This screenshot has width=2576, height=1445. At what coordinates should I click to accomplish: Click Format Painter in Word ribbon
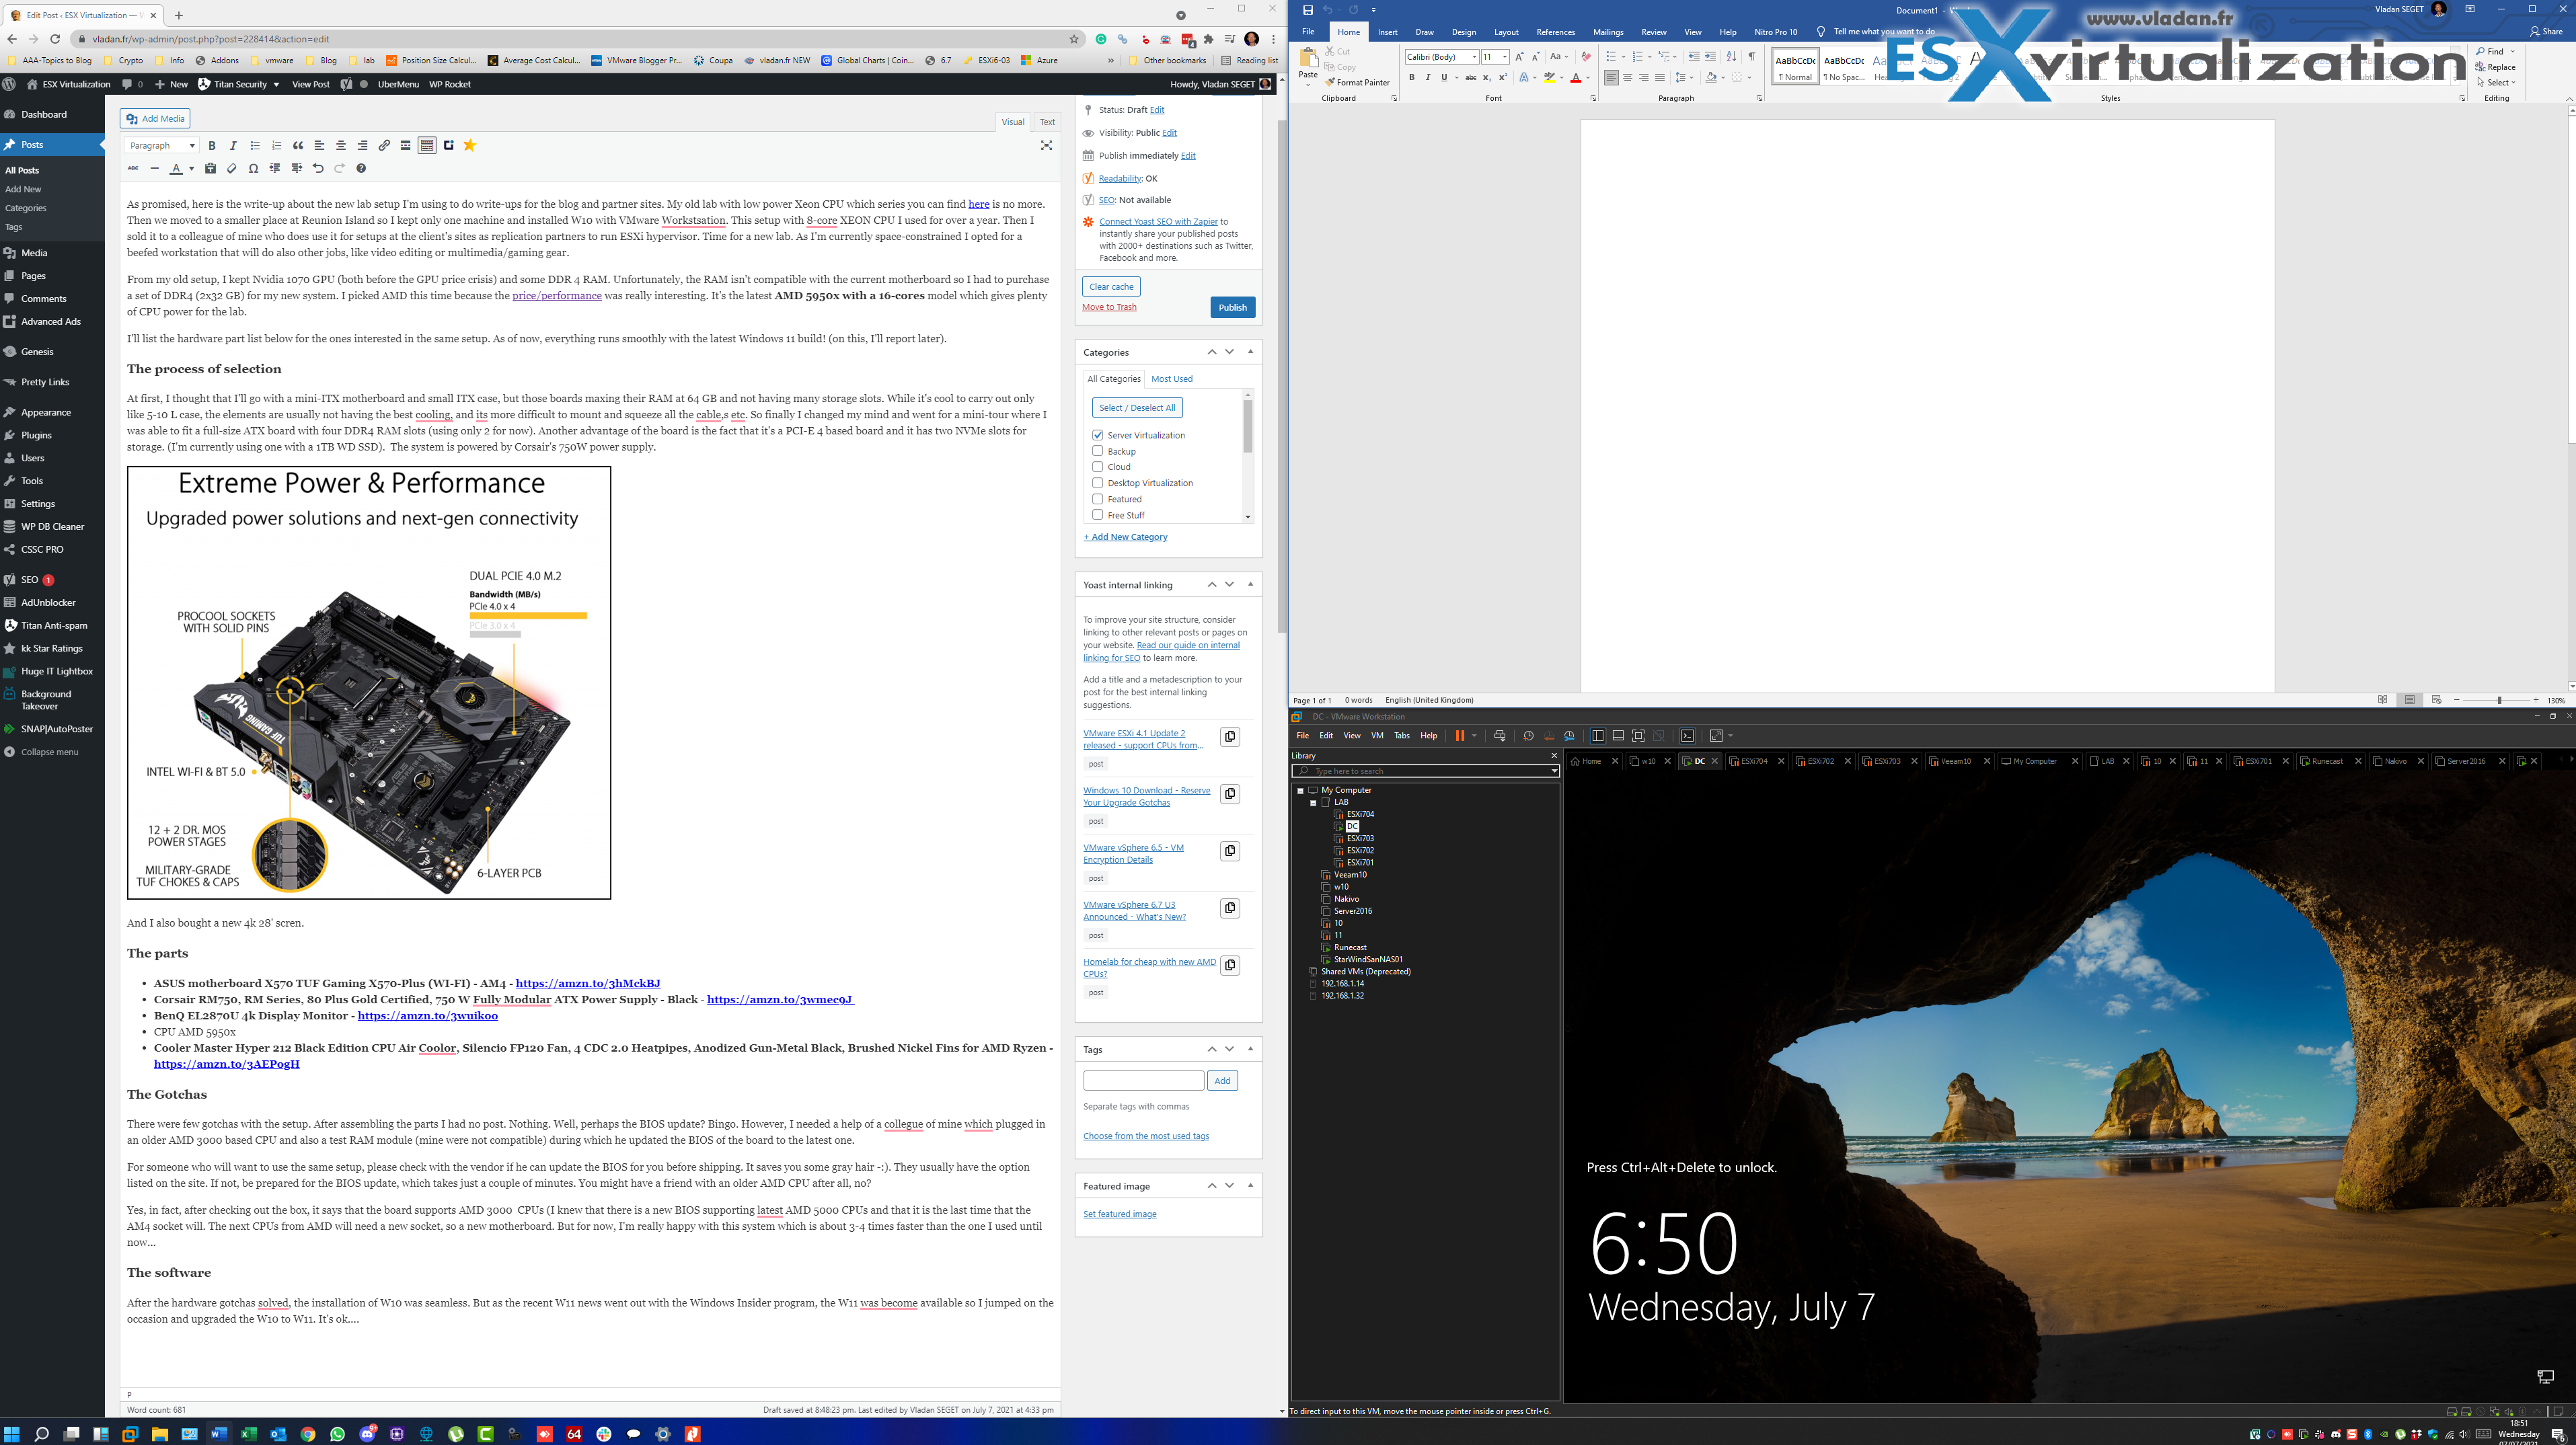click(x=1357, y=83)
